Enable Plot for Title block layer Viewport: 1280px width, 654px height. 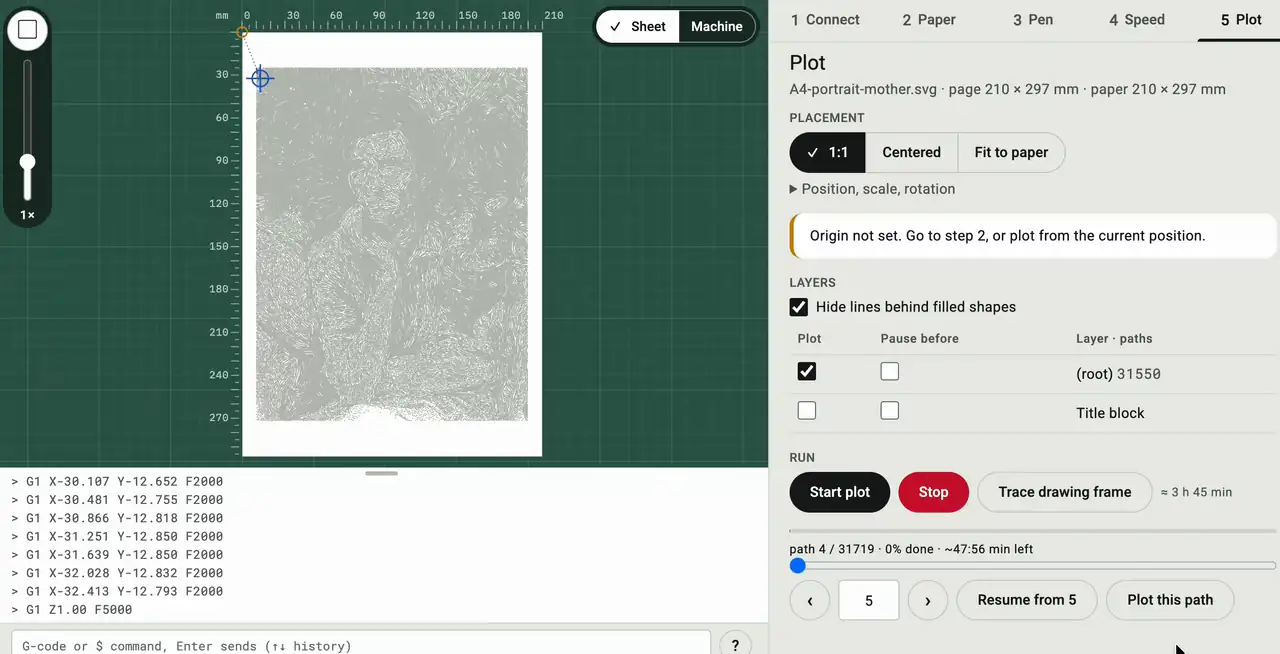click(x=807, y=411)
